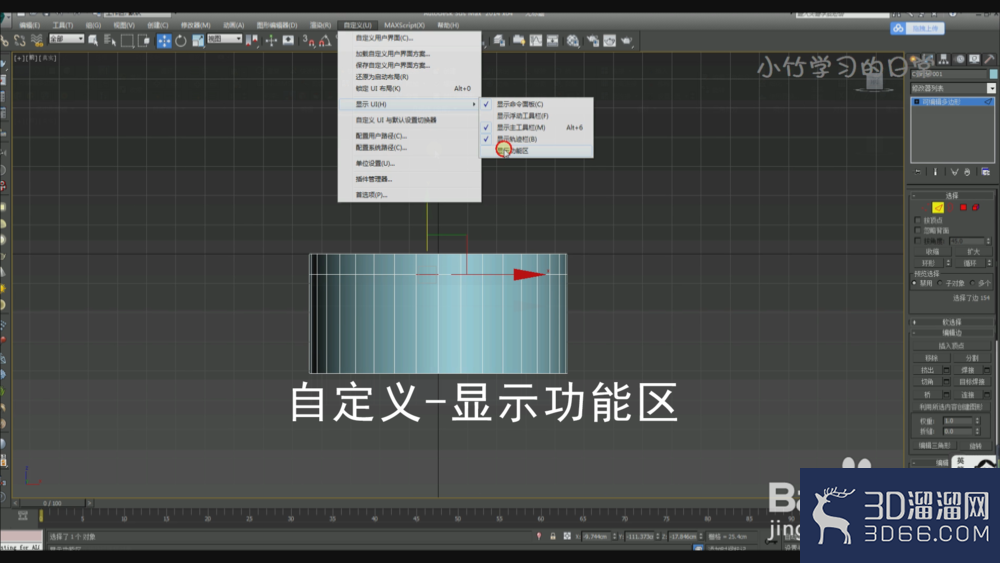Open the 挤出 settings box
1000x563 pixels.
tap(946, 370)
